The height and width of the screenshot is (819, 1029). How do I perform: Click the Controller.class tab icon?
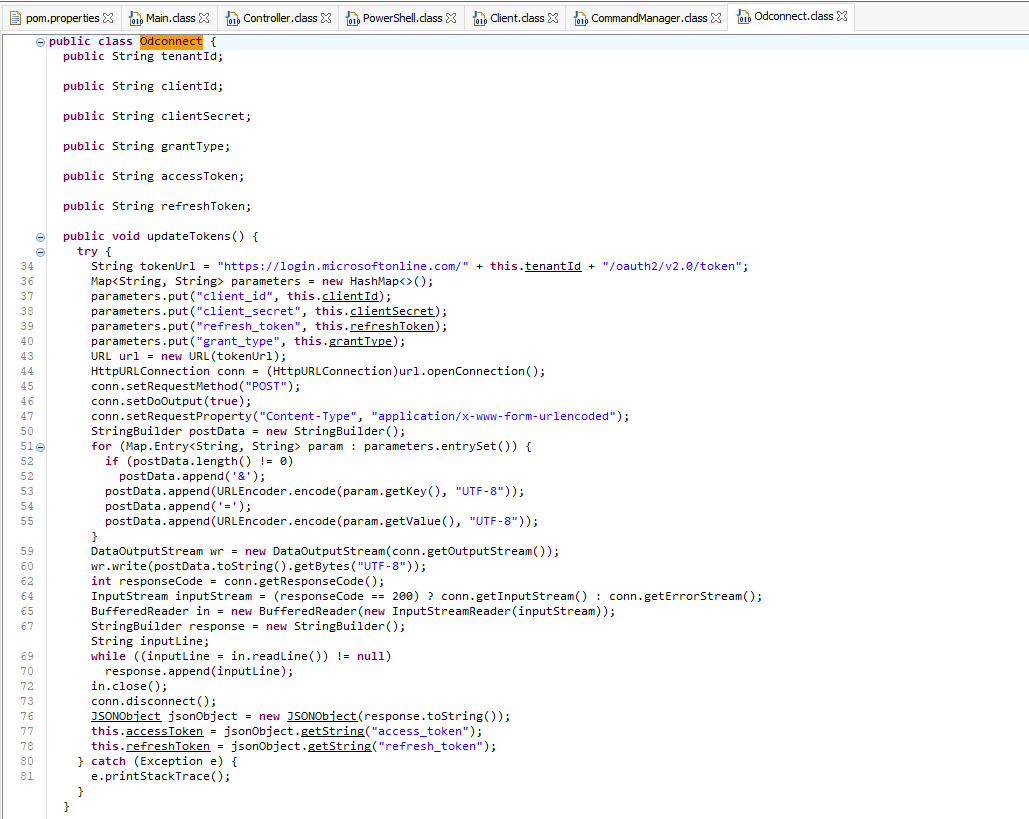click(232, 18)
